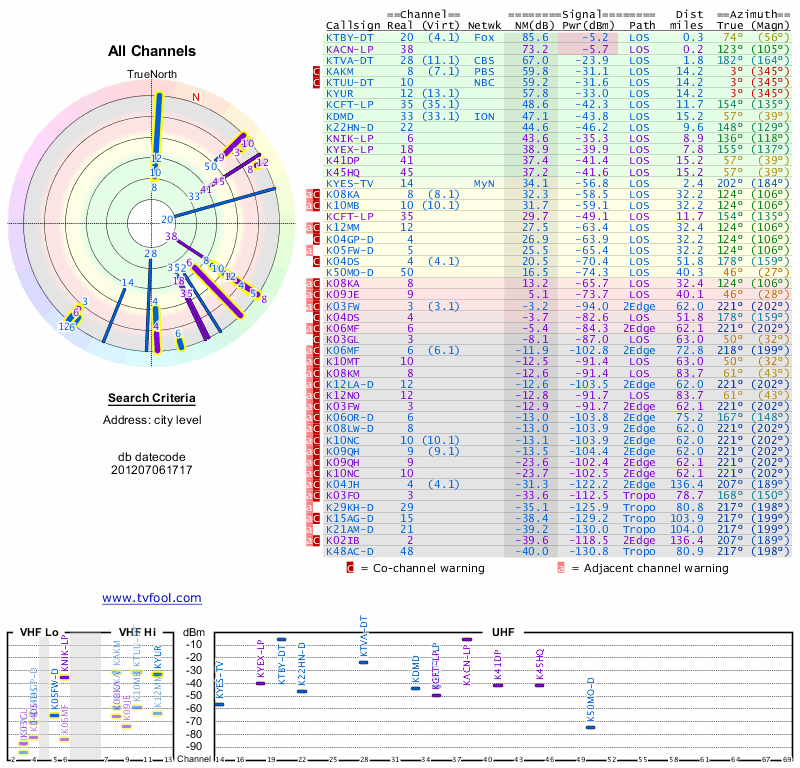The image size is (800, 768).
Task: Click the MyN network cell
Action: [484, 183]
